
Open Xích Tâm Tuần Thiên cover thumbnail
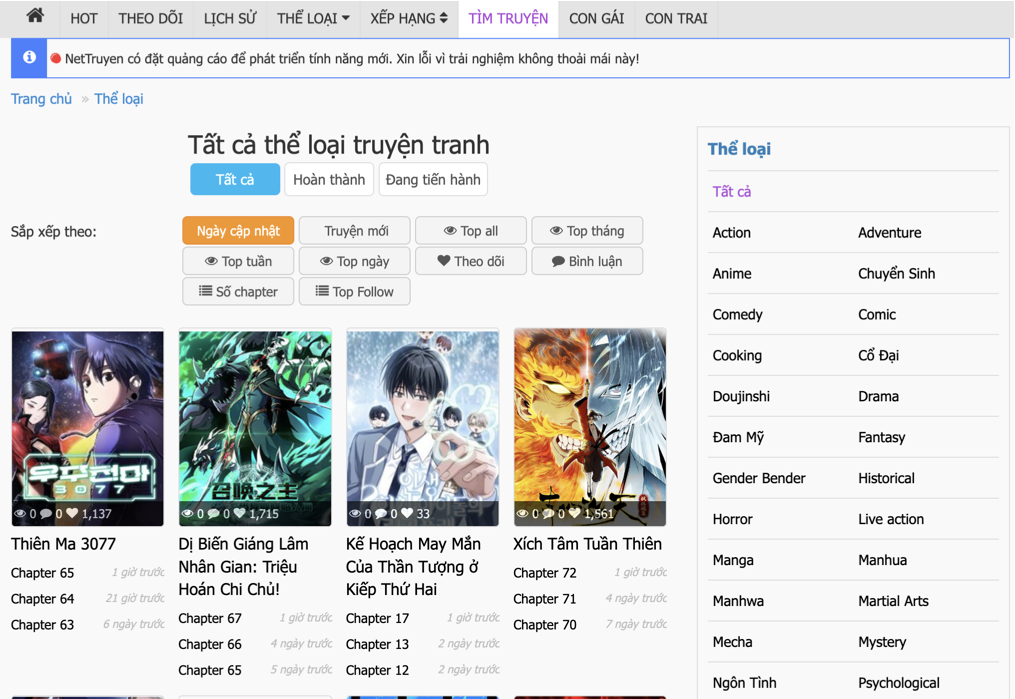[x=590, y=427]
